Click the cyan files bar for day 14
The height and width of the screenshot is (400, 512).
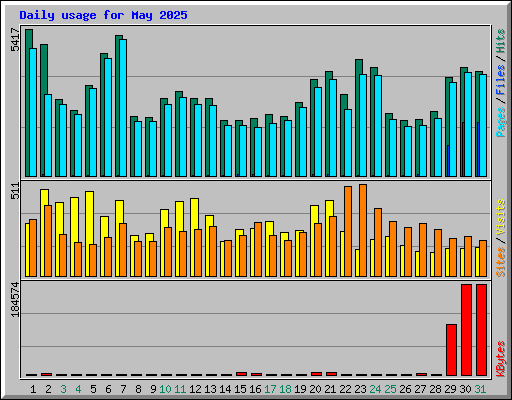pyautogui.click(x=228, y=151)
